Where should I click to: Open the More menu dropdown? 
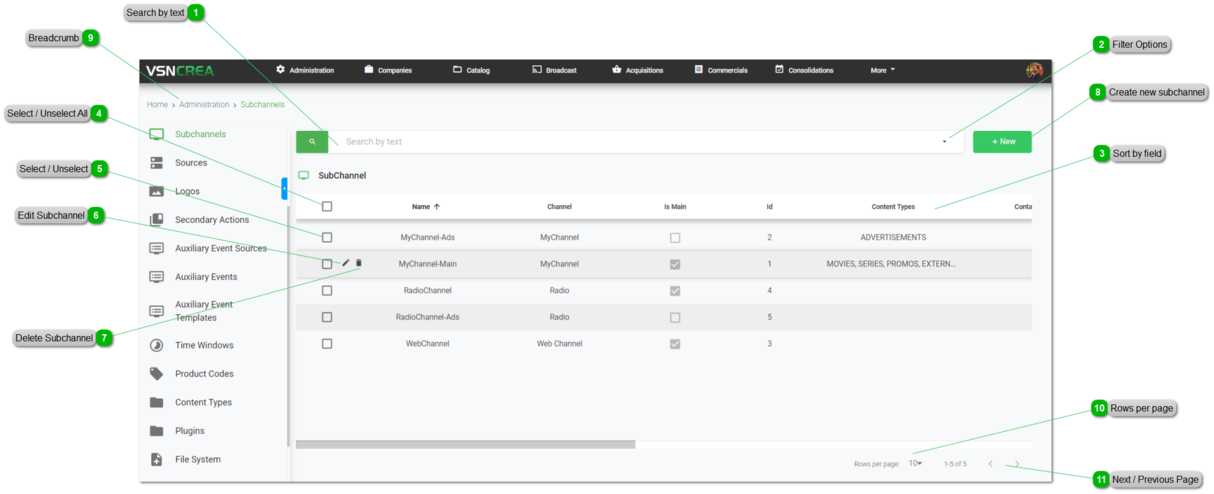click(x=882, y=70)
